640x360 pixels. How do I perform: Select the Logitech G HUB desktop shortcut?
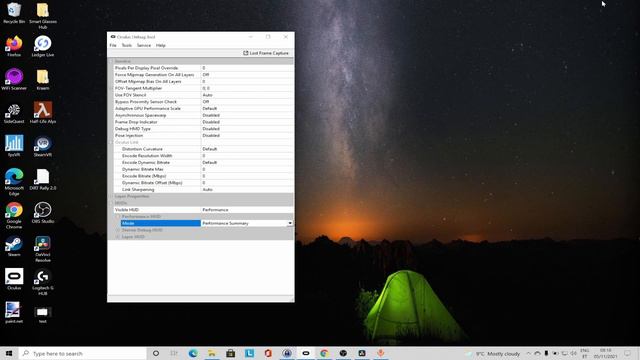point(43,282)
